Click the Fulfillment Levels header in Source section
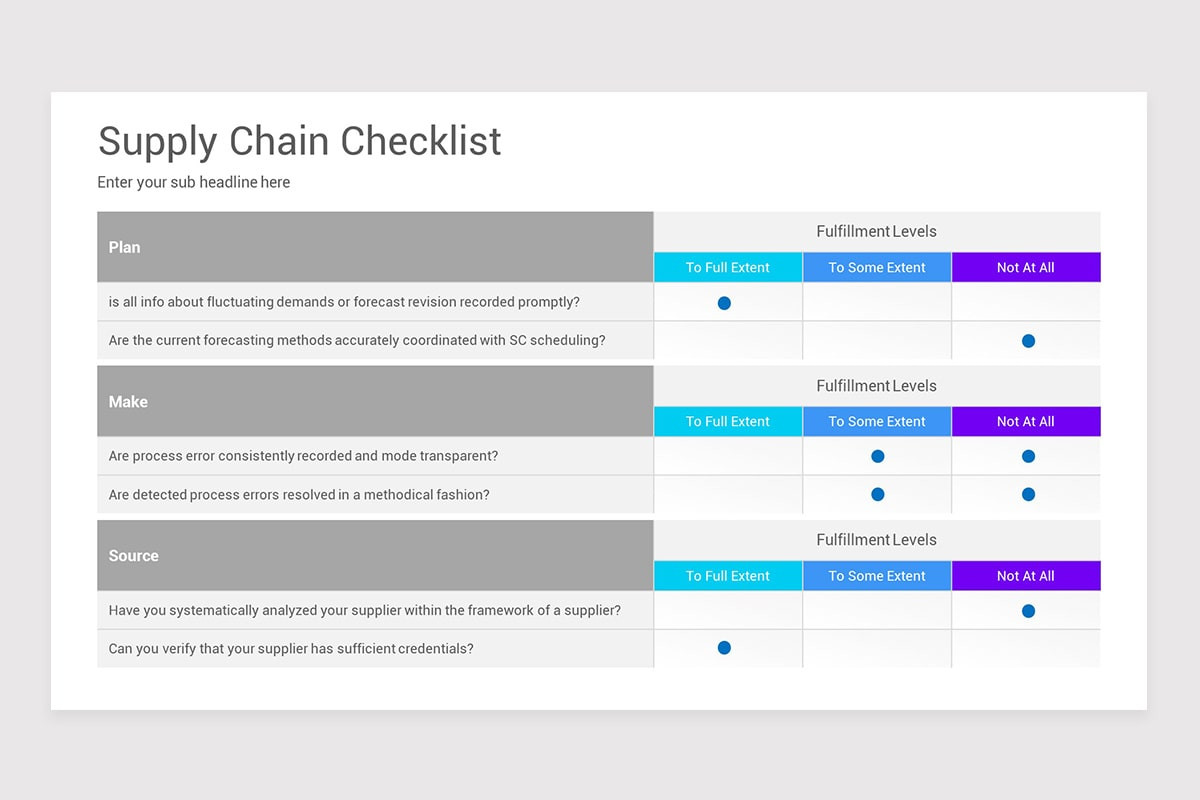The image size is (1200, 800). (x=877, y=540)
